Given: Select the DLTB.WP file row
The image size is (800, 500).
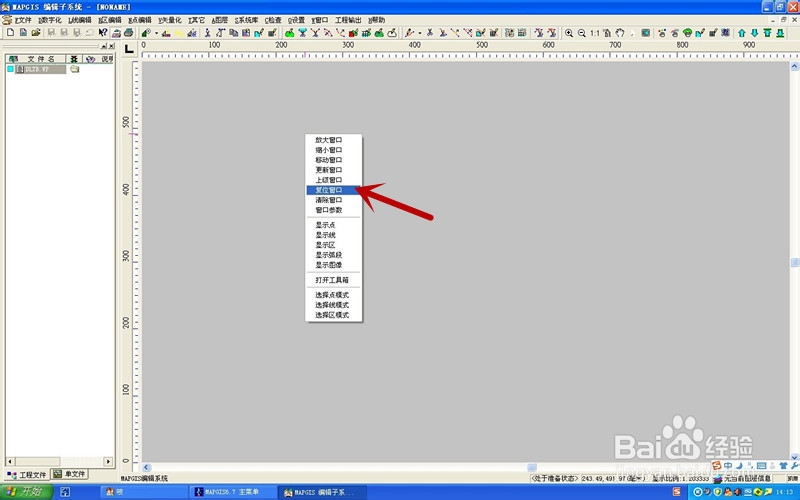Looking at the screenshot, I should click(40, 69).
